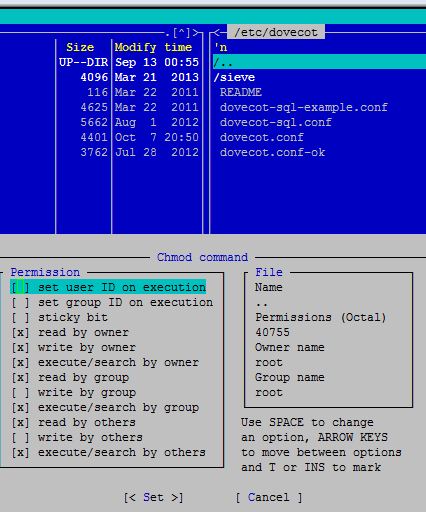Click the 4096 size value
The width and height of the screenshot is (426, 512).
pos(94,77)
